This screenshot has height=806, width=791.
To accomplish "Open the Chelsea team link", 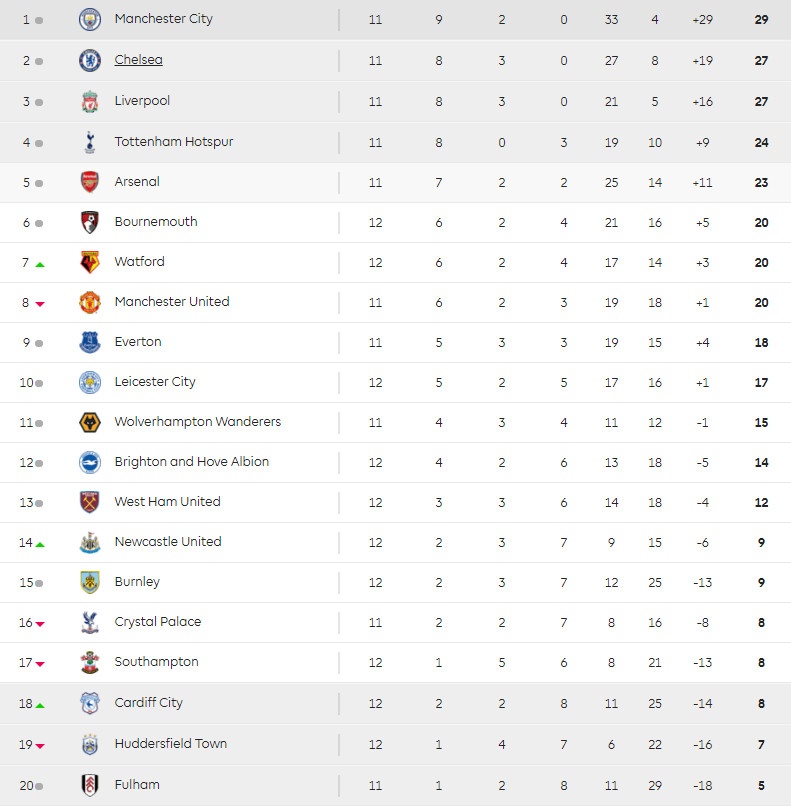I will (x=138, y=60).
